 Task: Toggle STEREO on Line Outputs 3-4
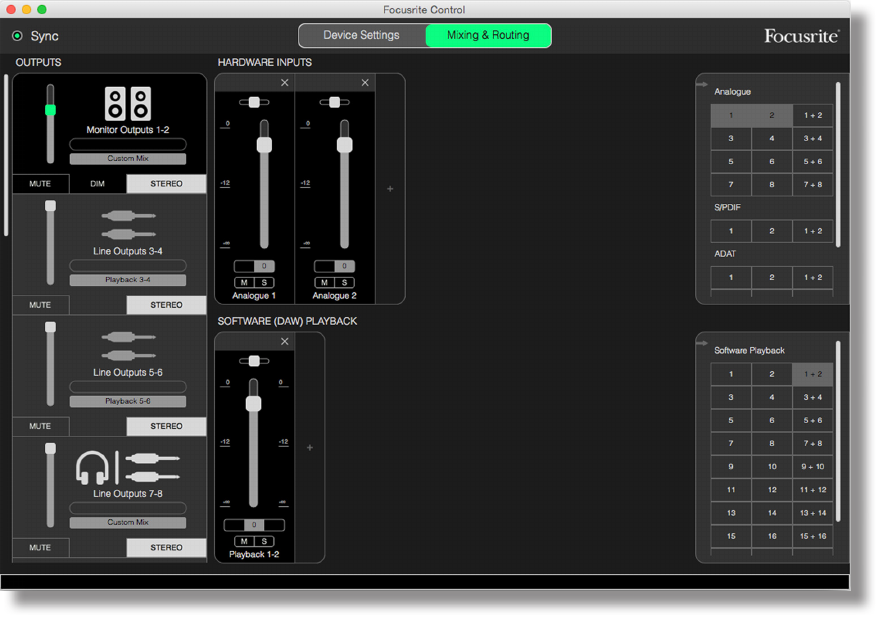coord(166,305)
